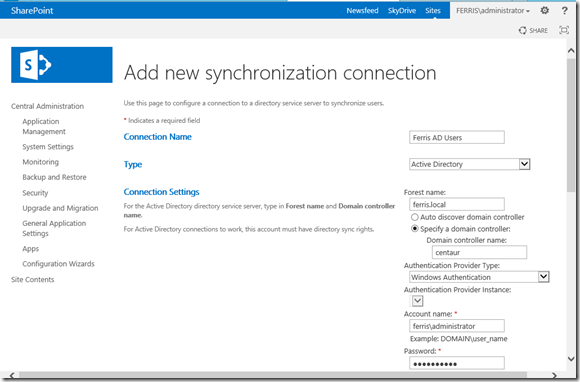580x382 pixels.
Task: Click the vertical scrollbar up arrow
Action: (571, 51)
